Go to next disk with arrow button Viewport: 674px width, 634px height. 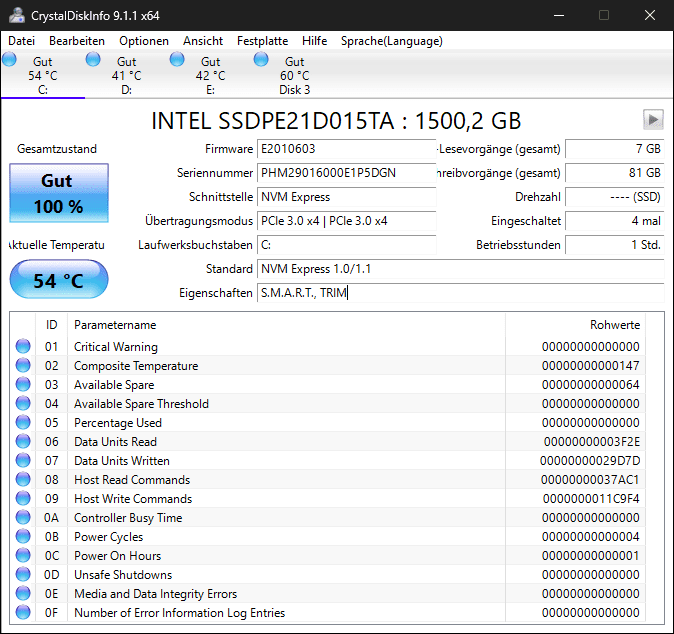coord(653,119)
